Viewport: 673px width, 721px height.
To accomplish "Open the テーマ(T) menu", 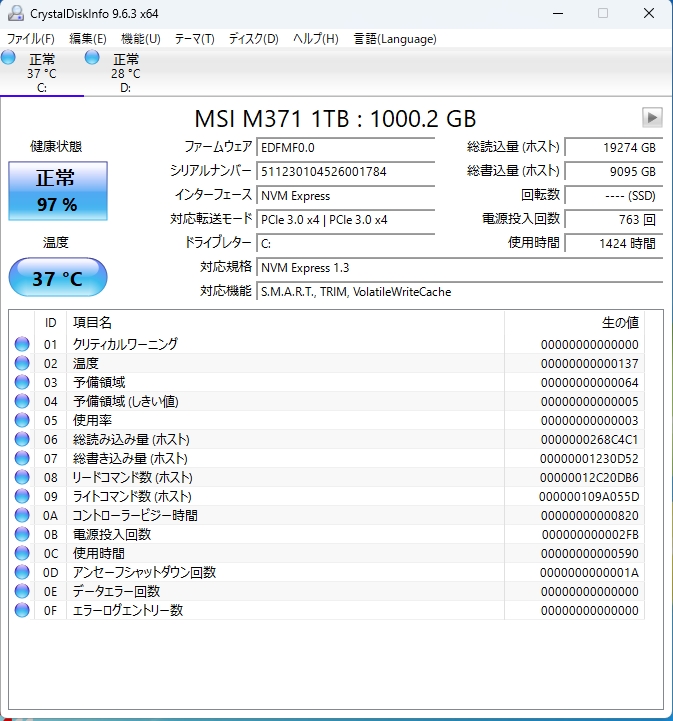I will click(194, 39).
